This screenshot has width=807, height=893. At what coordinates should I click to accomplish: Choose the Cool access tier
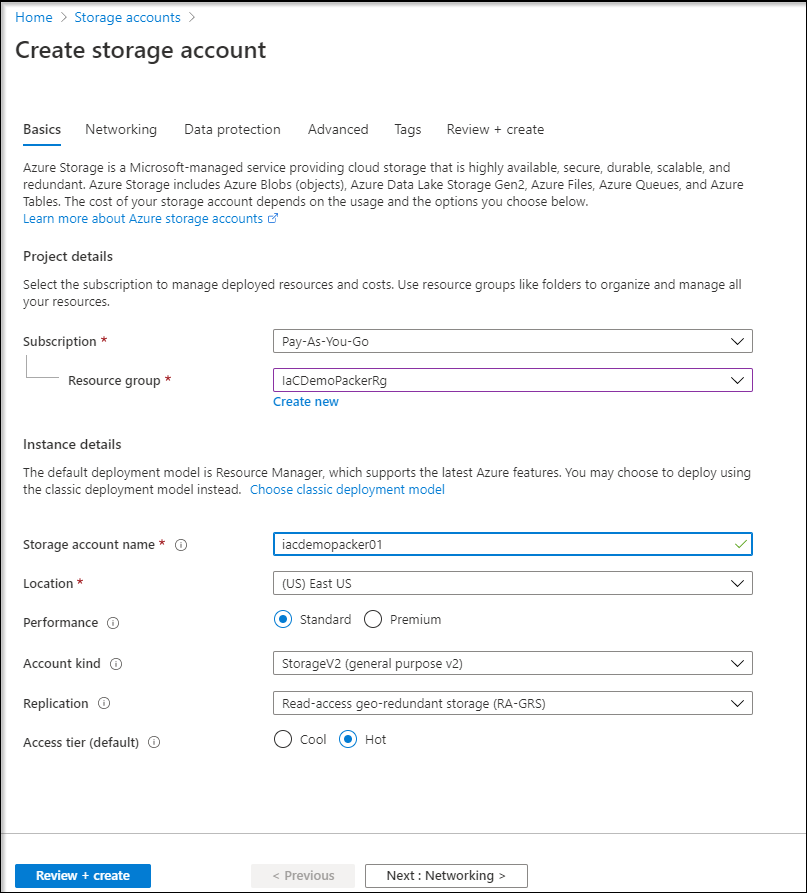tap(283, 739)
